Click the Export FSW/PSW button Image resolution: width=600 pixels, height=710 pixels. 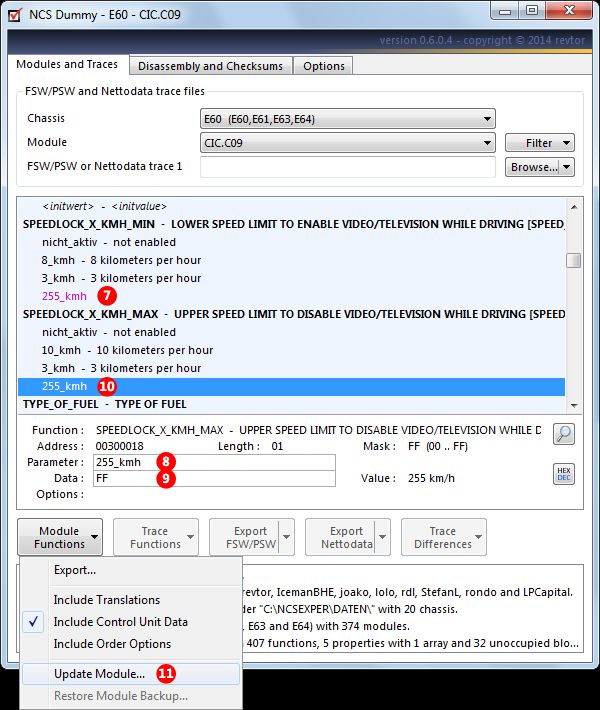(245, 537)
